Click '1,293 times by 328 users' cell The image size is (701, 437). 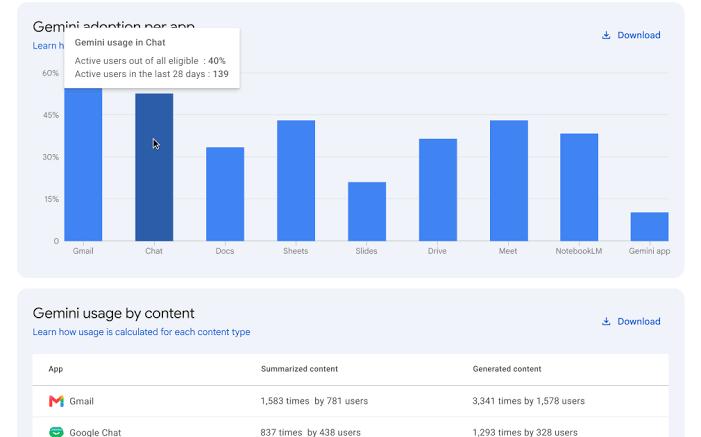[525, 432]
